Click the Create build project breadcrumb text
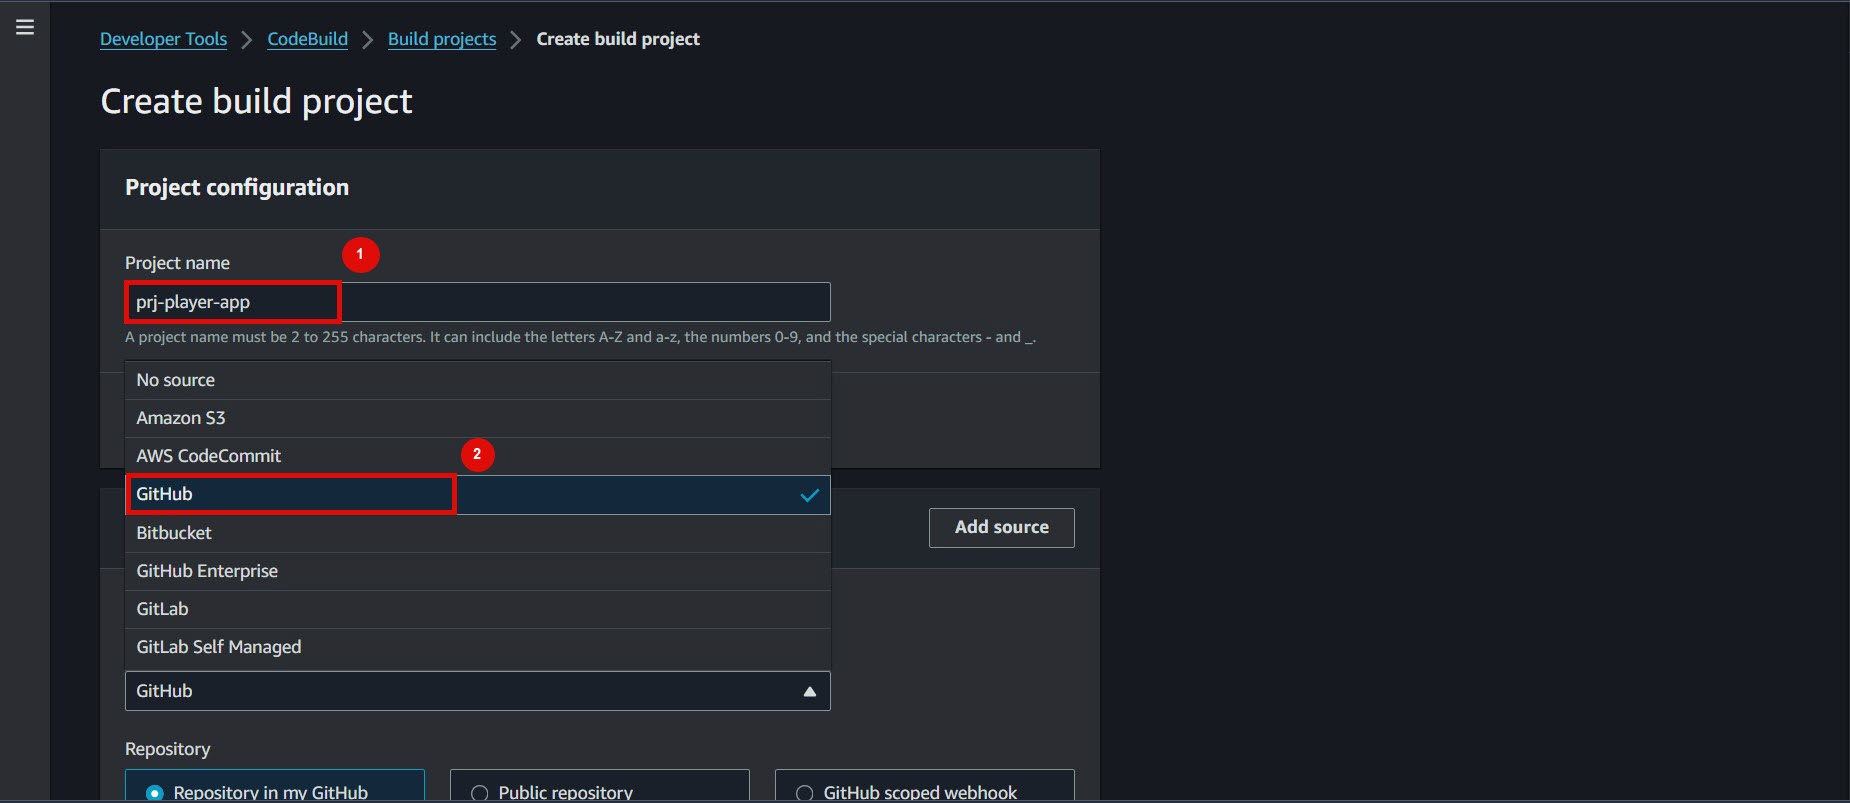The image size is (1850, 803). [x=618, y=39]
